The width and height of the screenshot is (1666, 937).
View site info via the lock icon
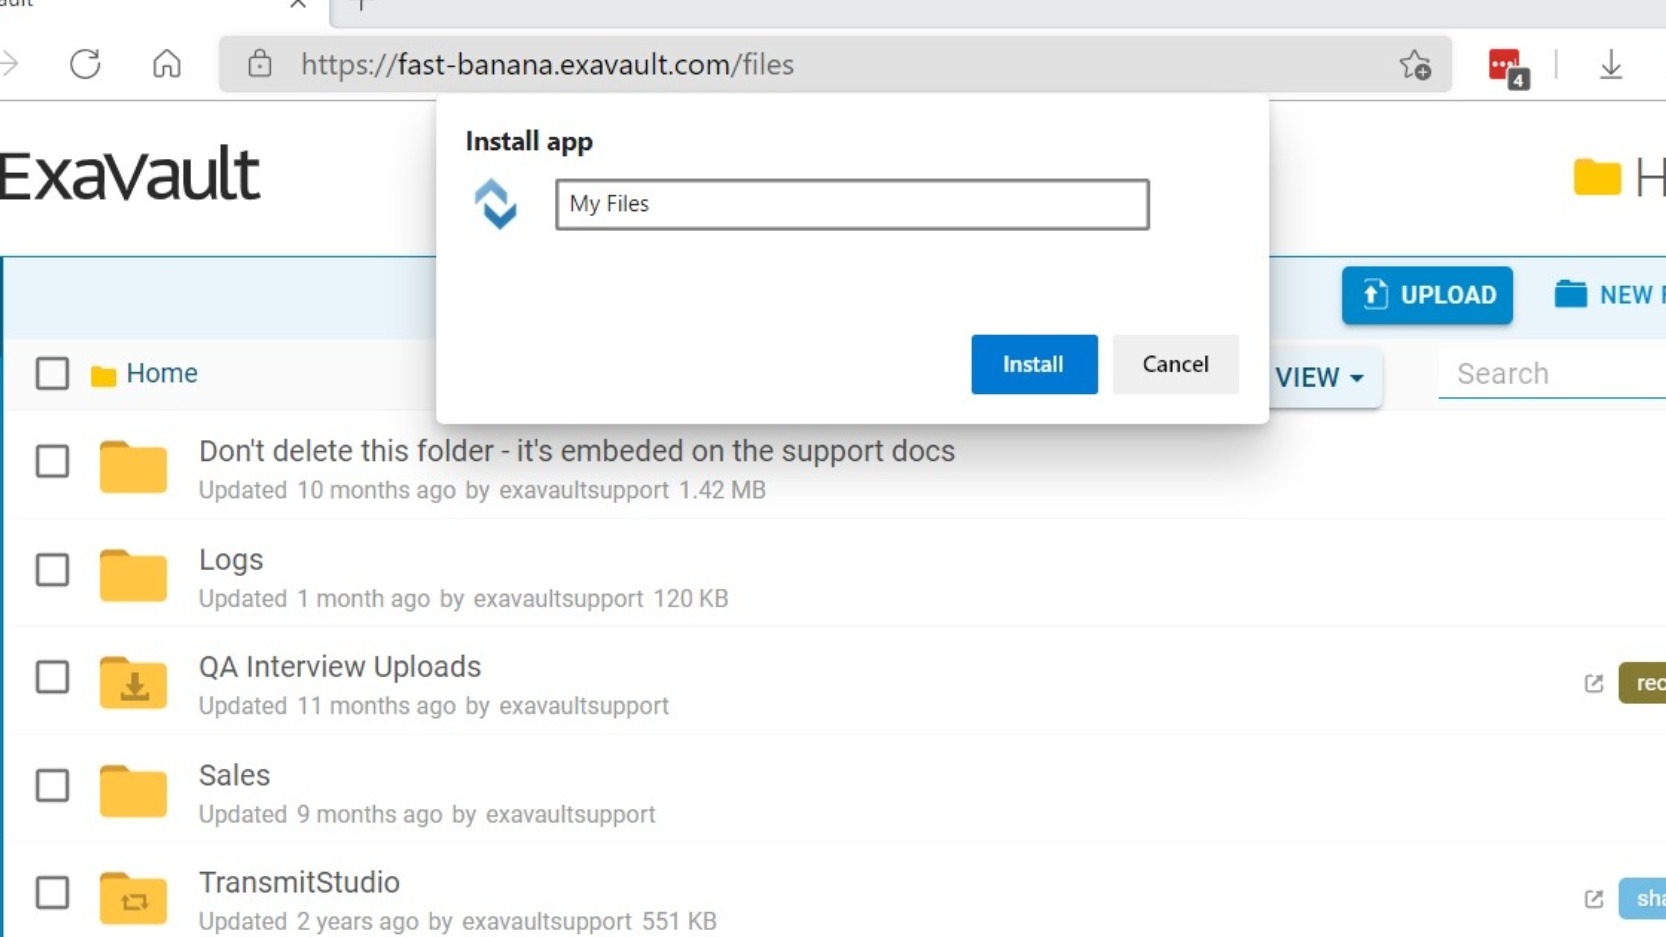pos(260,64)
